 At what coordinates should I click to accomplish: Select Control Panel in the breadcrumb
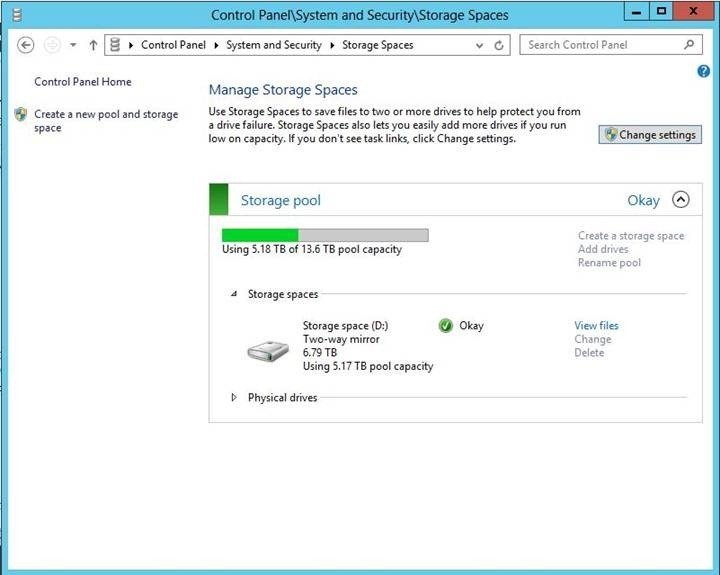[x=173, y=45]
